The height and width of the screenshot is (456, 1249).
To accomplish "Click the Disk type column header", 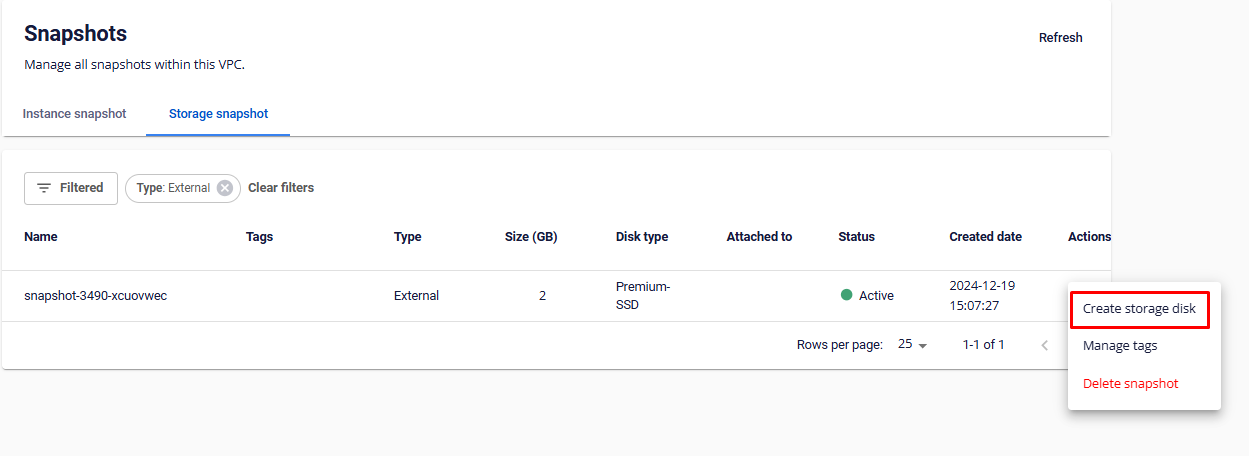I will click(641, 237).
